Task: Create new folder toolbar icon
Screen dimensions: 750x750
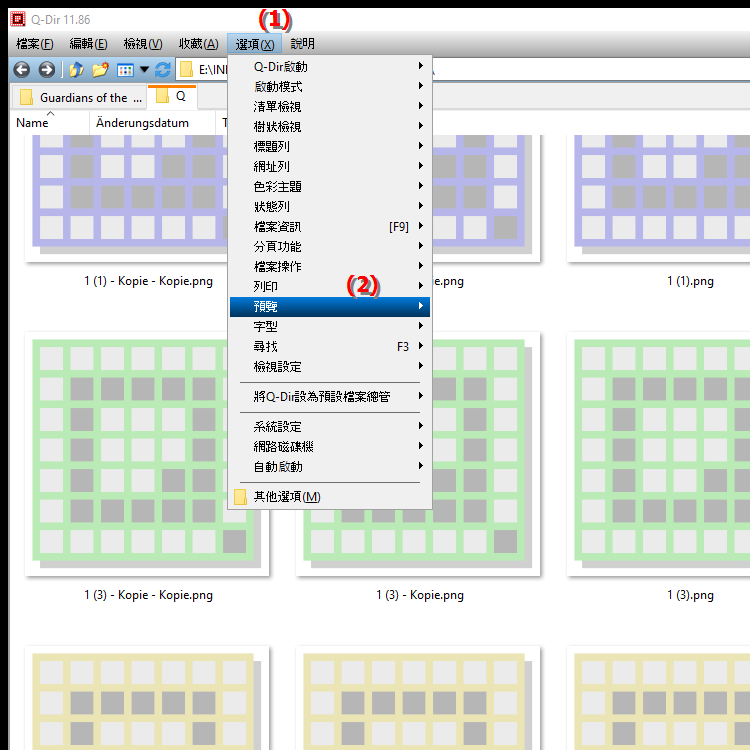Action: [100, 70]
